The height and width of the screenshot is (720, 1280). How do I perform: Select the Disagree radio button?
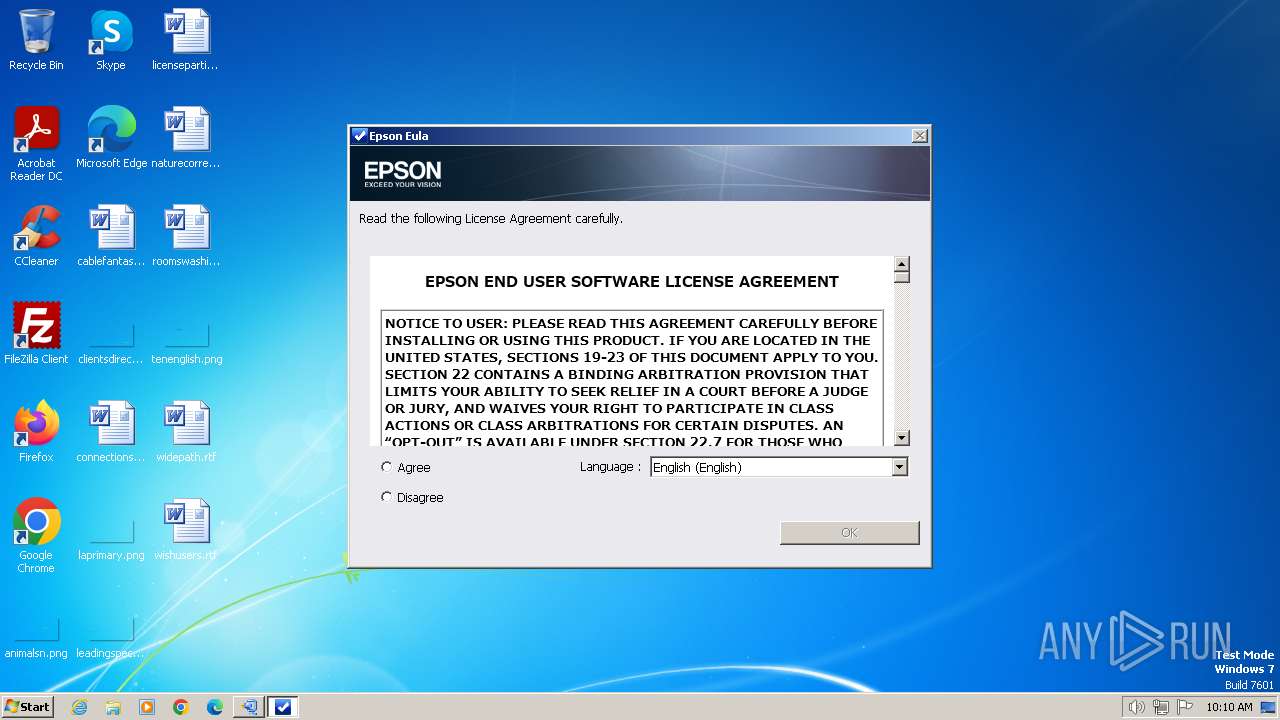387,497
